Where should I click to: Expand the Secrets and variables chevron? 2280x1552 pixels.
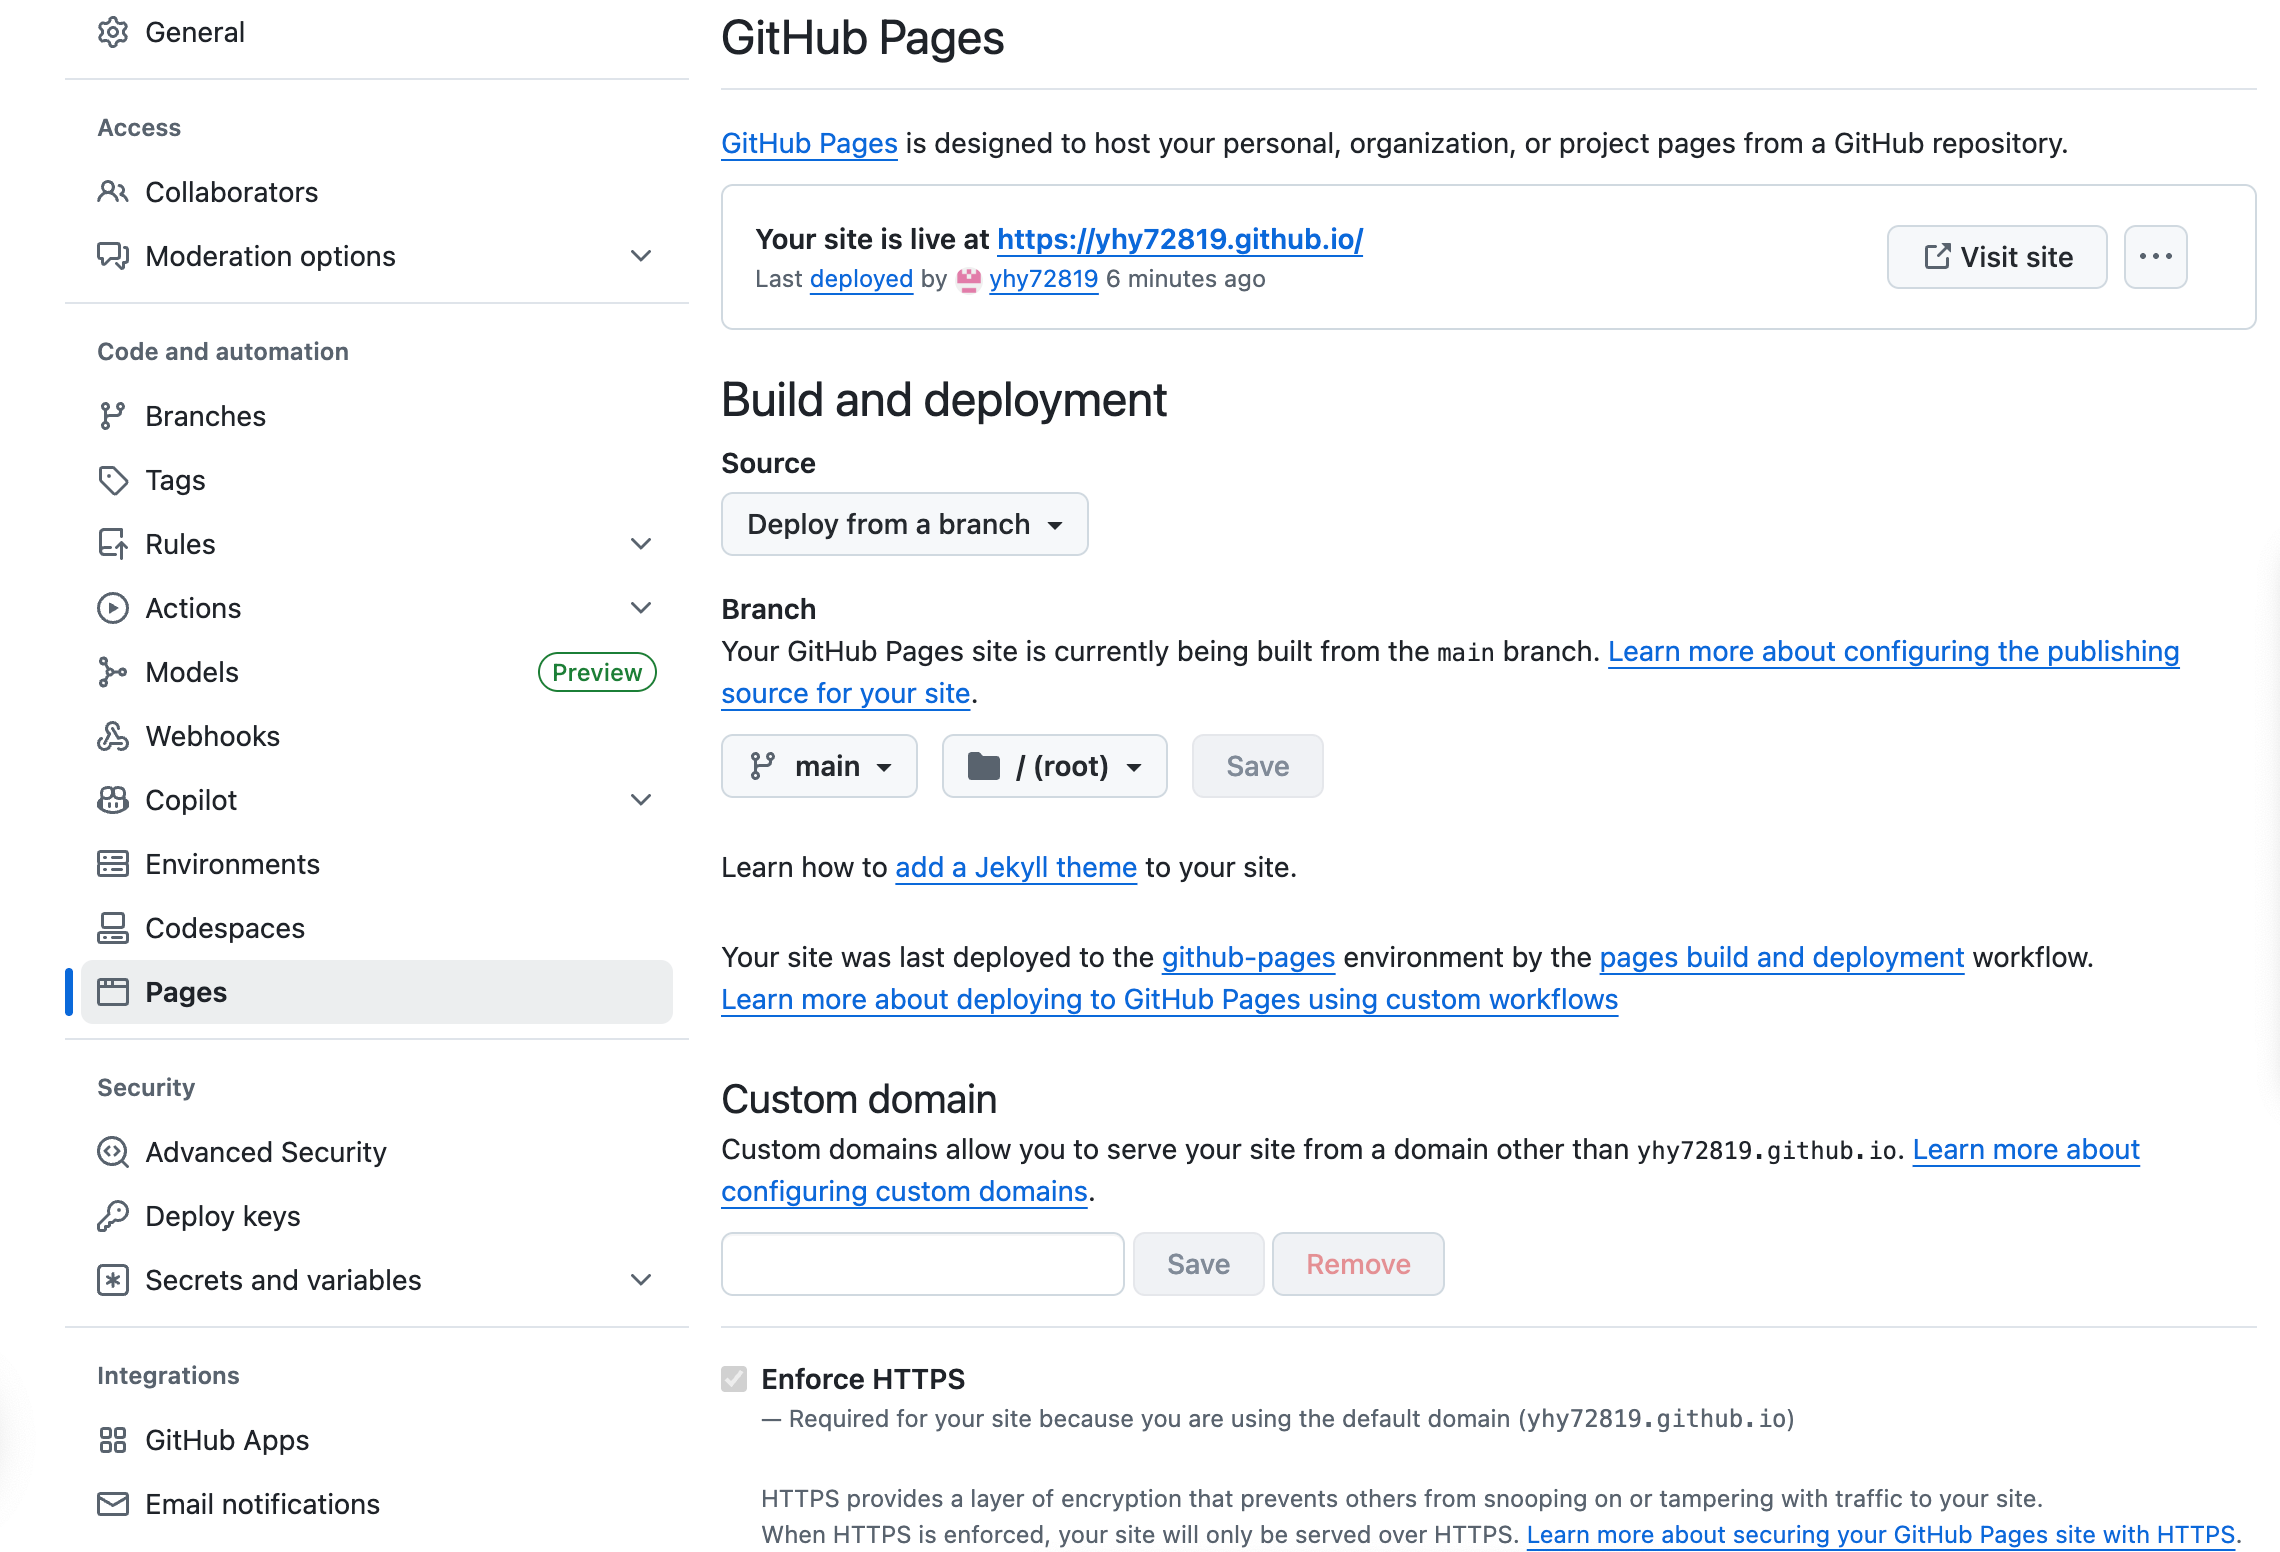tap(641, 1280)
